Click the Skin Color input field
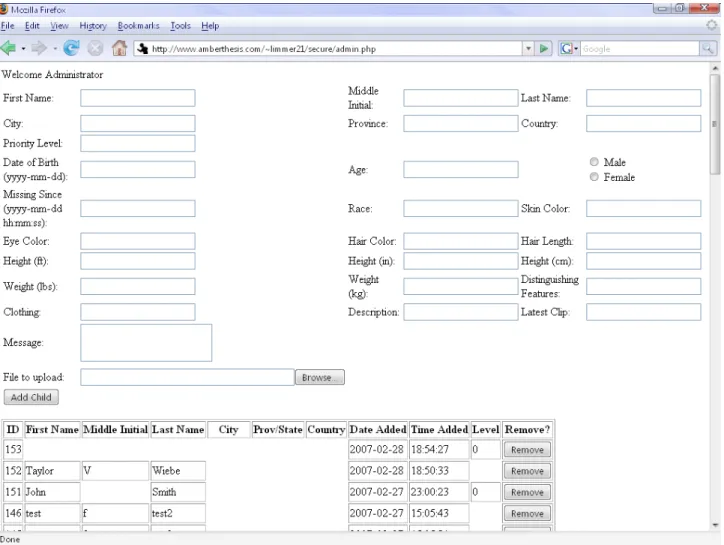 pyautogui.click(x=644, y=208)
